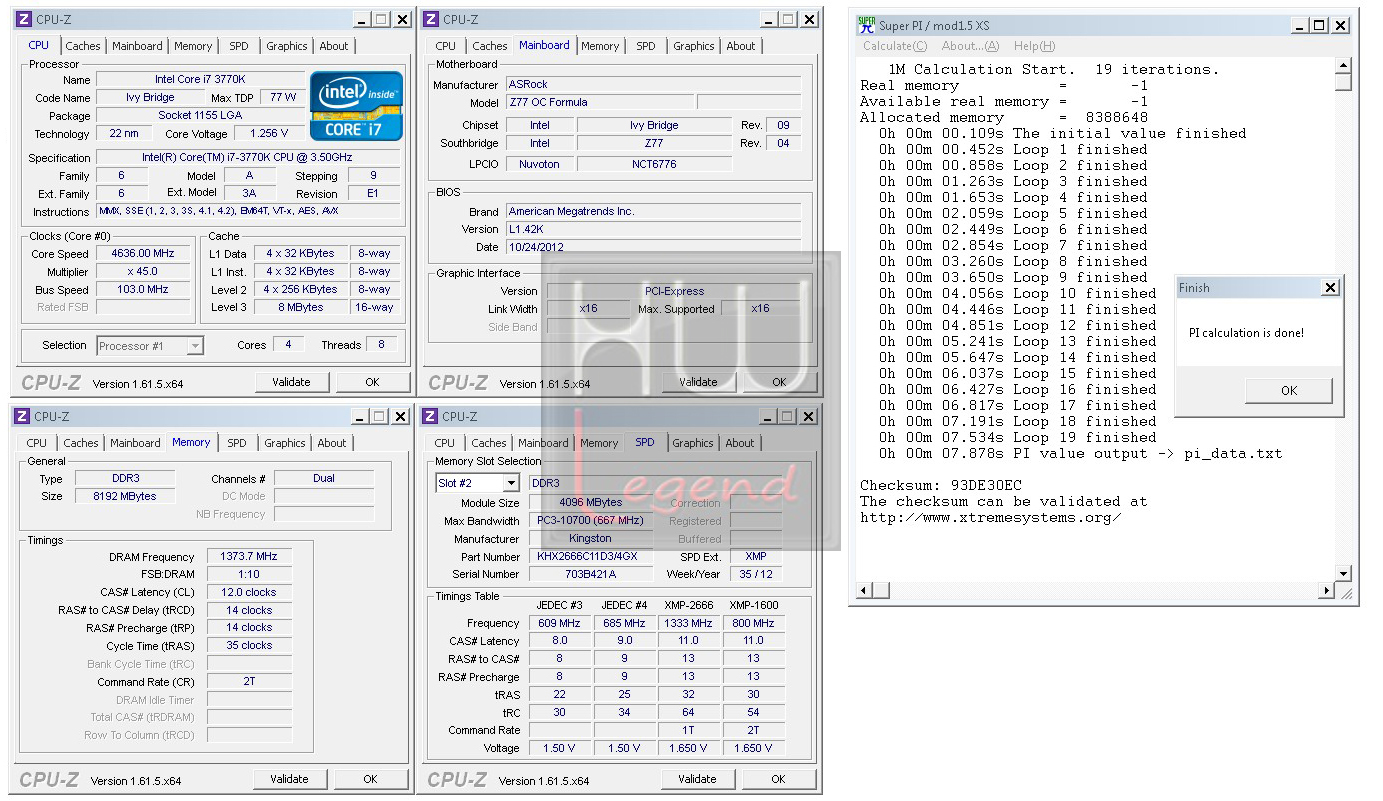Switch to Graphics tab in the CPU tab window
This screenshot has width=1383, height=801.
pos(287,46)
